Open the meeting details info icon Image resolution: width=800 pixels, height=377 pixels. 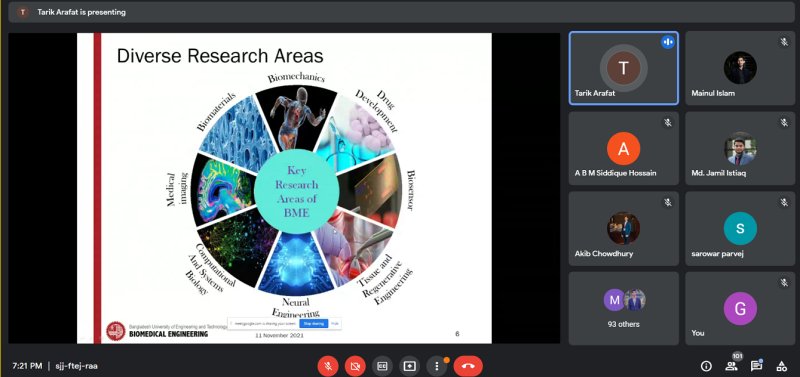(x=706, y=366)
